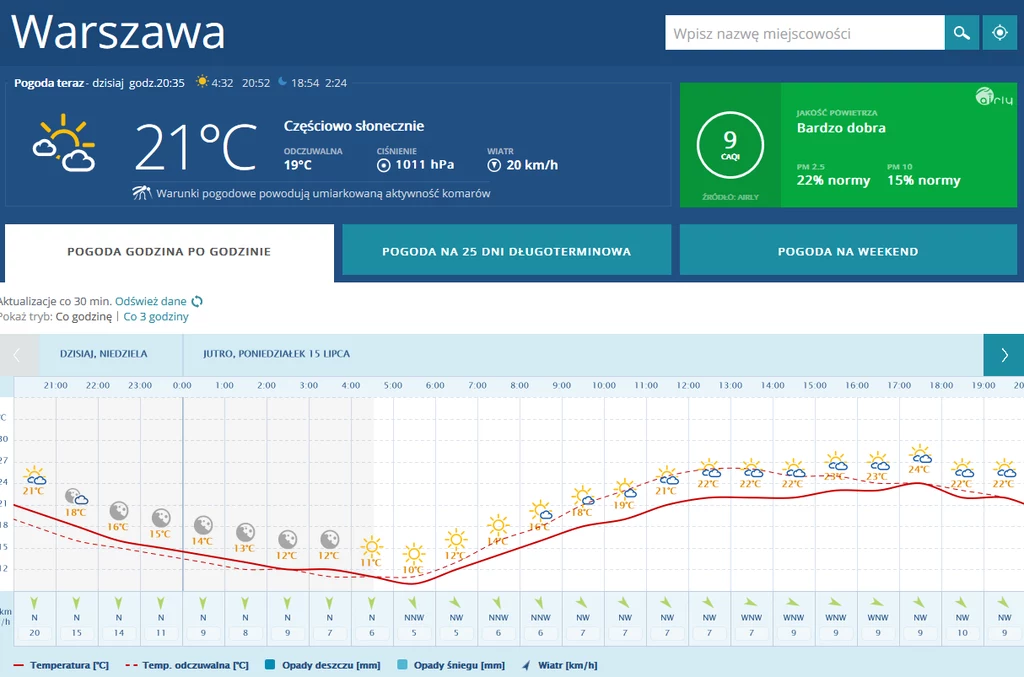The image size is (1024, 677).
Task: Click the mosquito activity icon
Action: pyautogui.click(x=142, y=193)
